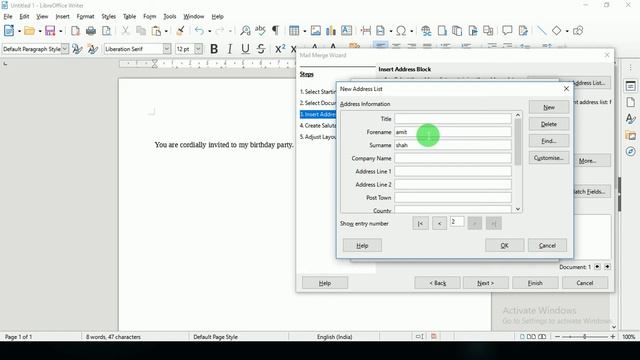This screenshot has height=360, width=640.
Task: Open a file with the folder icon
Action: click(x=29, y=31)
